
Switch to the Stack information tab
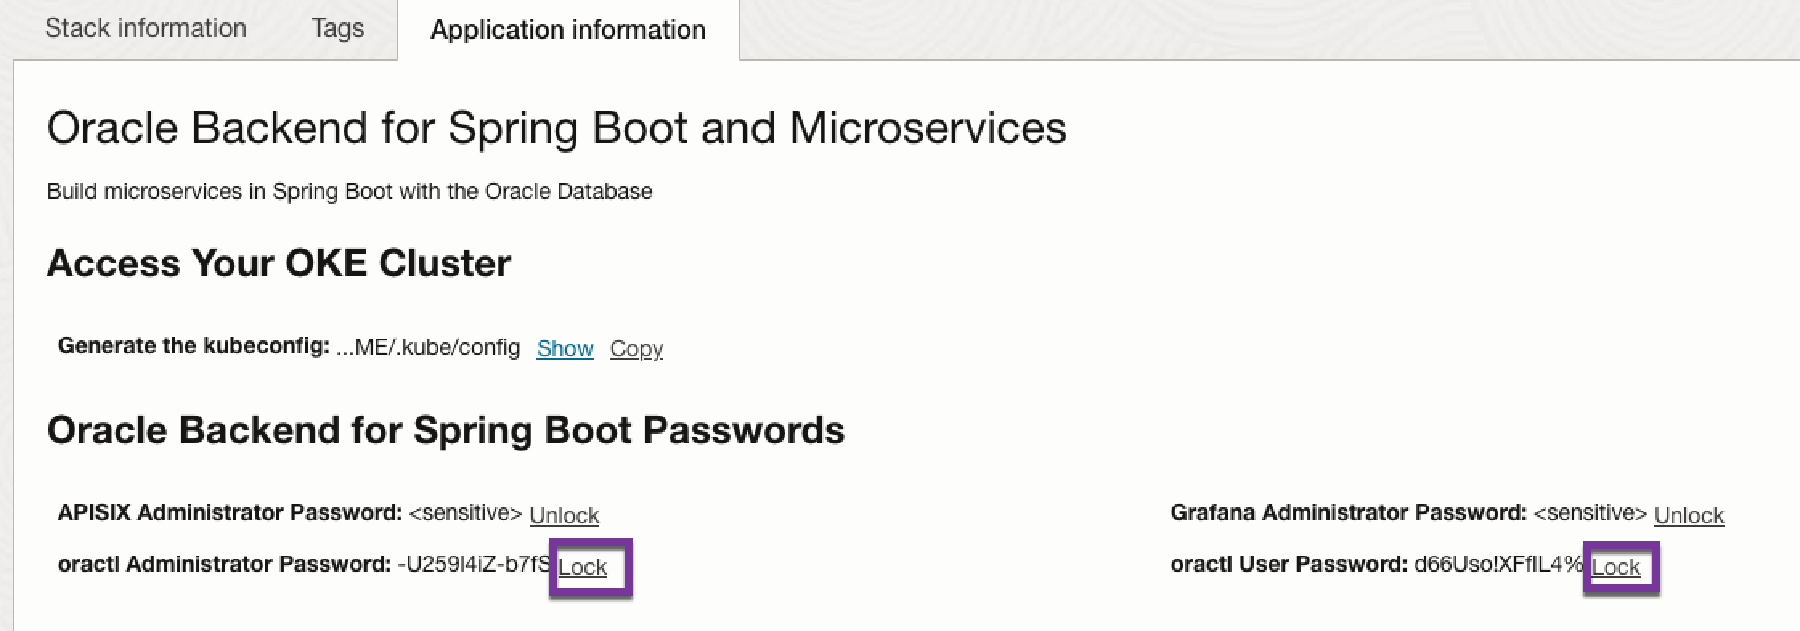tap(146, 28)
